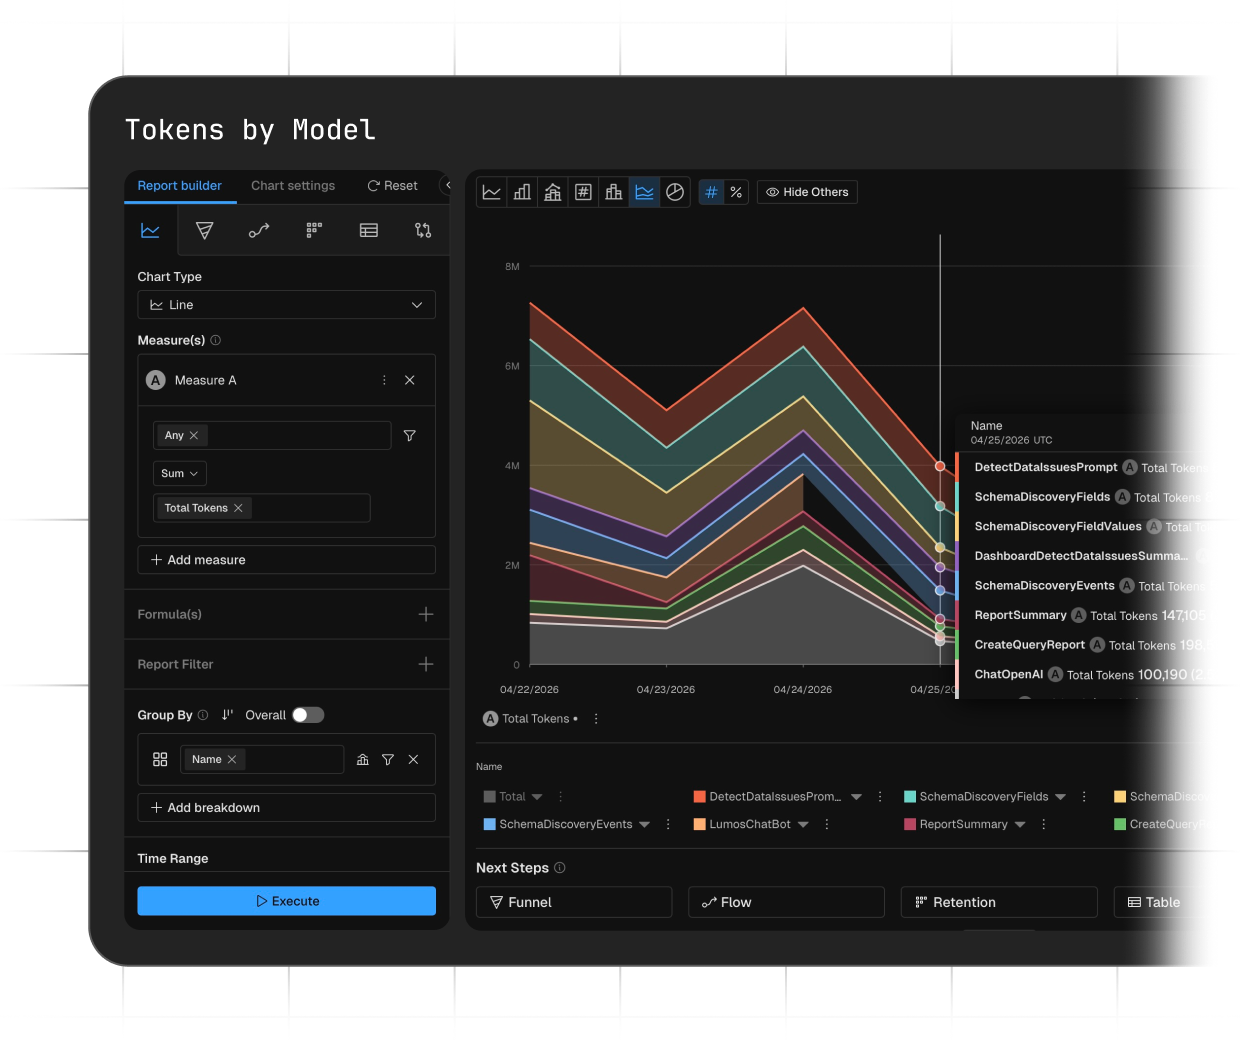Select the compare arrows report type icon
1240x1040 pixels.
423,231
